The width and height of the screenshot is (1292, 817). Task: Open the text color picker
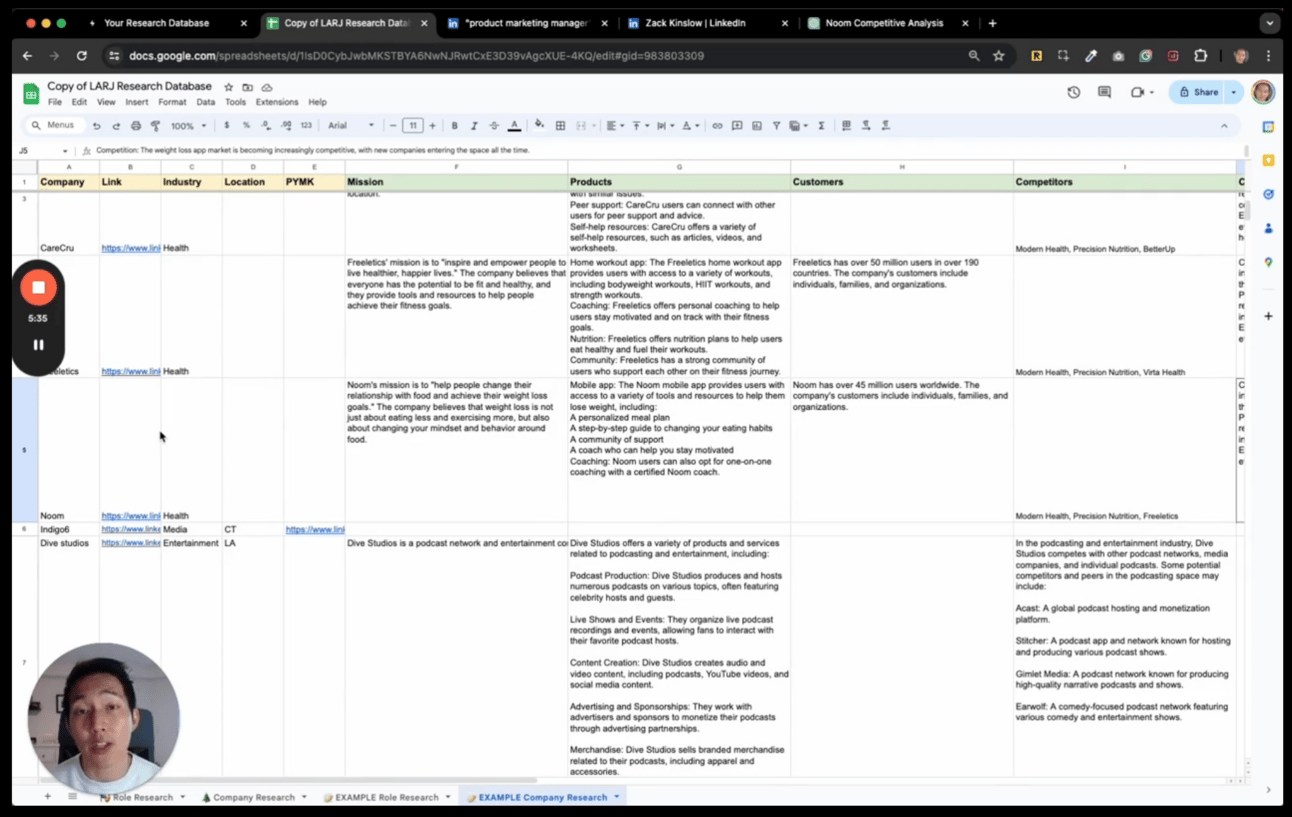(514, 126)
